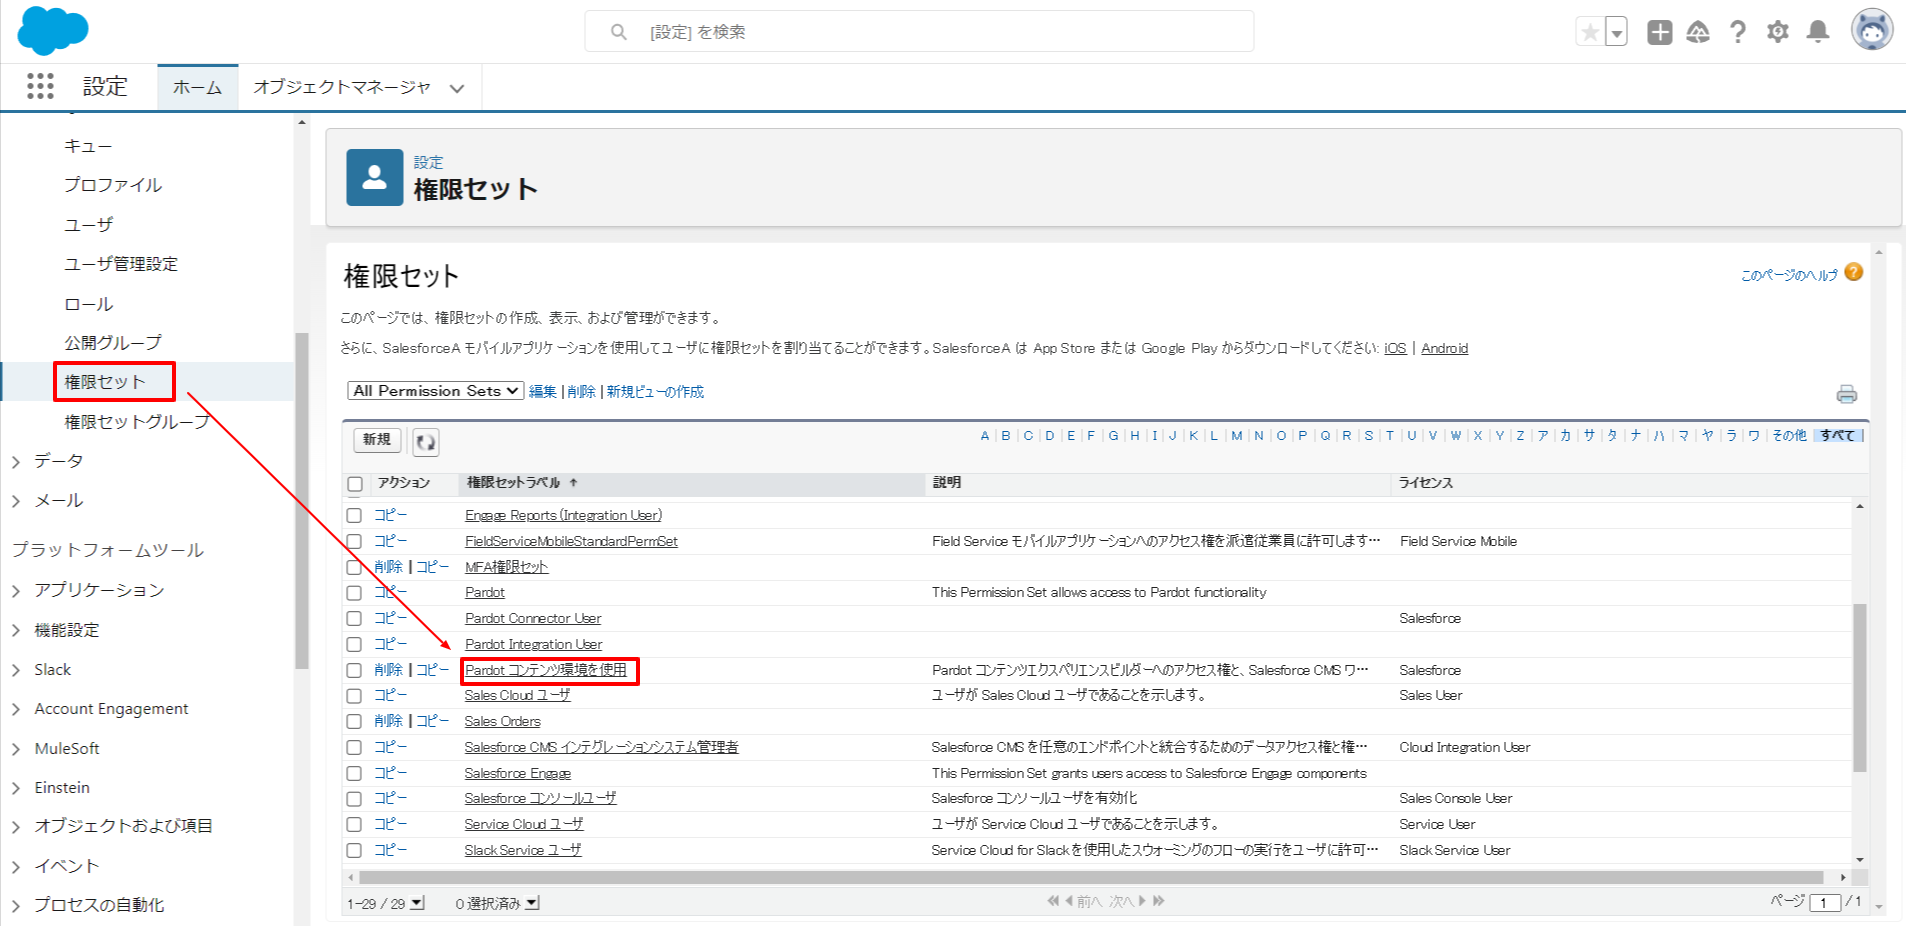
Task: Open the Pardot コンテンツ環境を使用 permission set
Action: (x=546, y=670)
